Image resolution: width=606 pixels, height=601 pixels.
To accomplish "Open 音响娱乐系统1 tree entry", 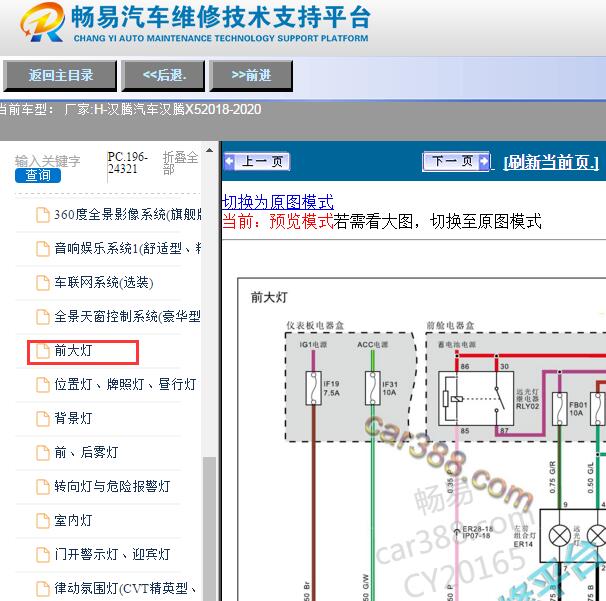I will point(128,249).
